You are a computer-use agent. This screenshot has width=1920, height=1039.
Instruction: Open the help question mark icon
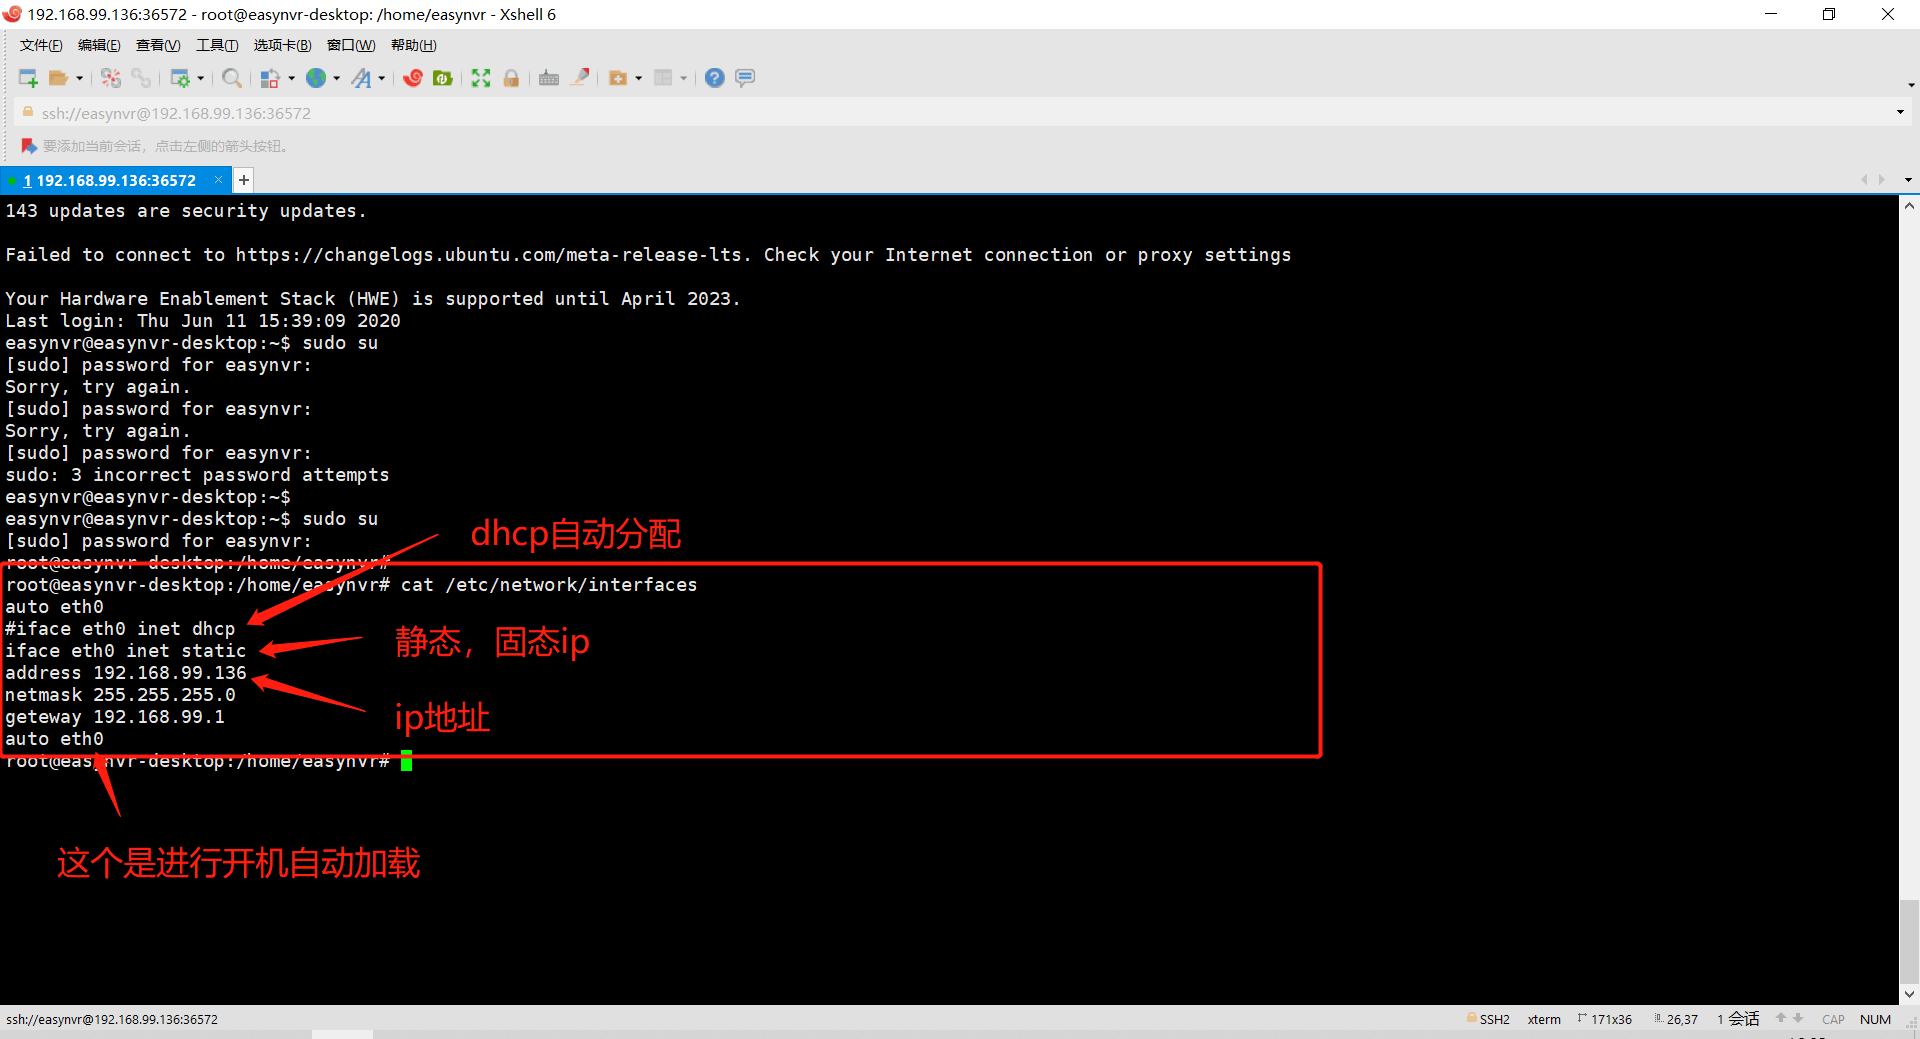pos(714,78)
